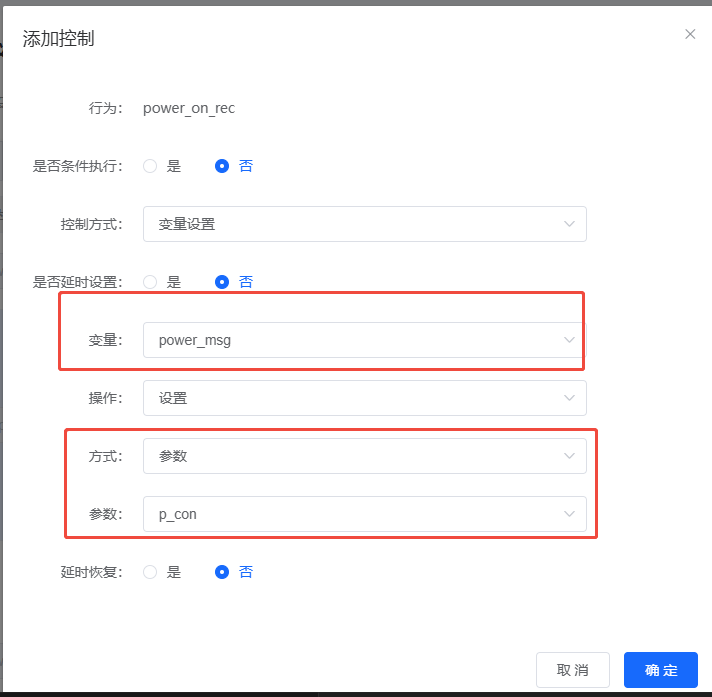Click the 取消 button
Image resolution: width=712 pixels, height=697 pixels.
pyautogui.click(x=573, y=670)
